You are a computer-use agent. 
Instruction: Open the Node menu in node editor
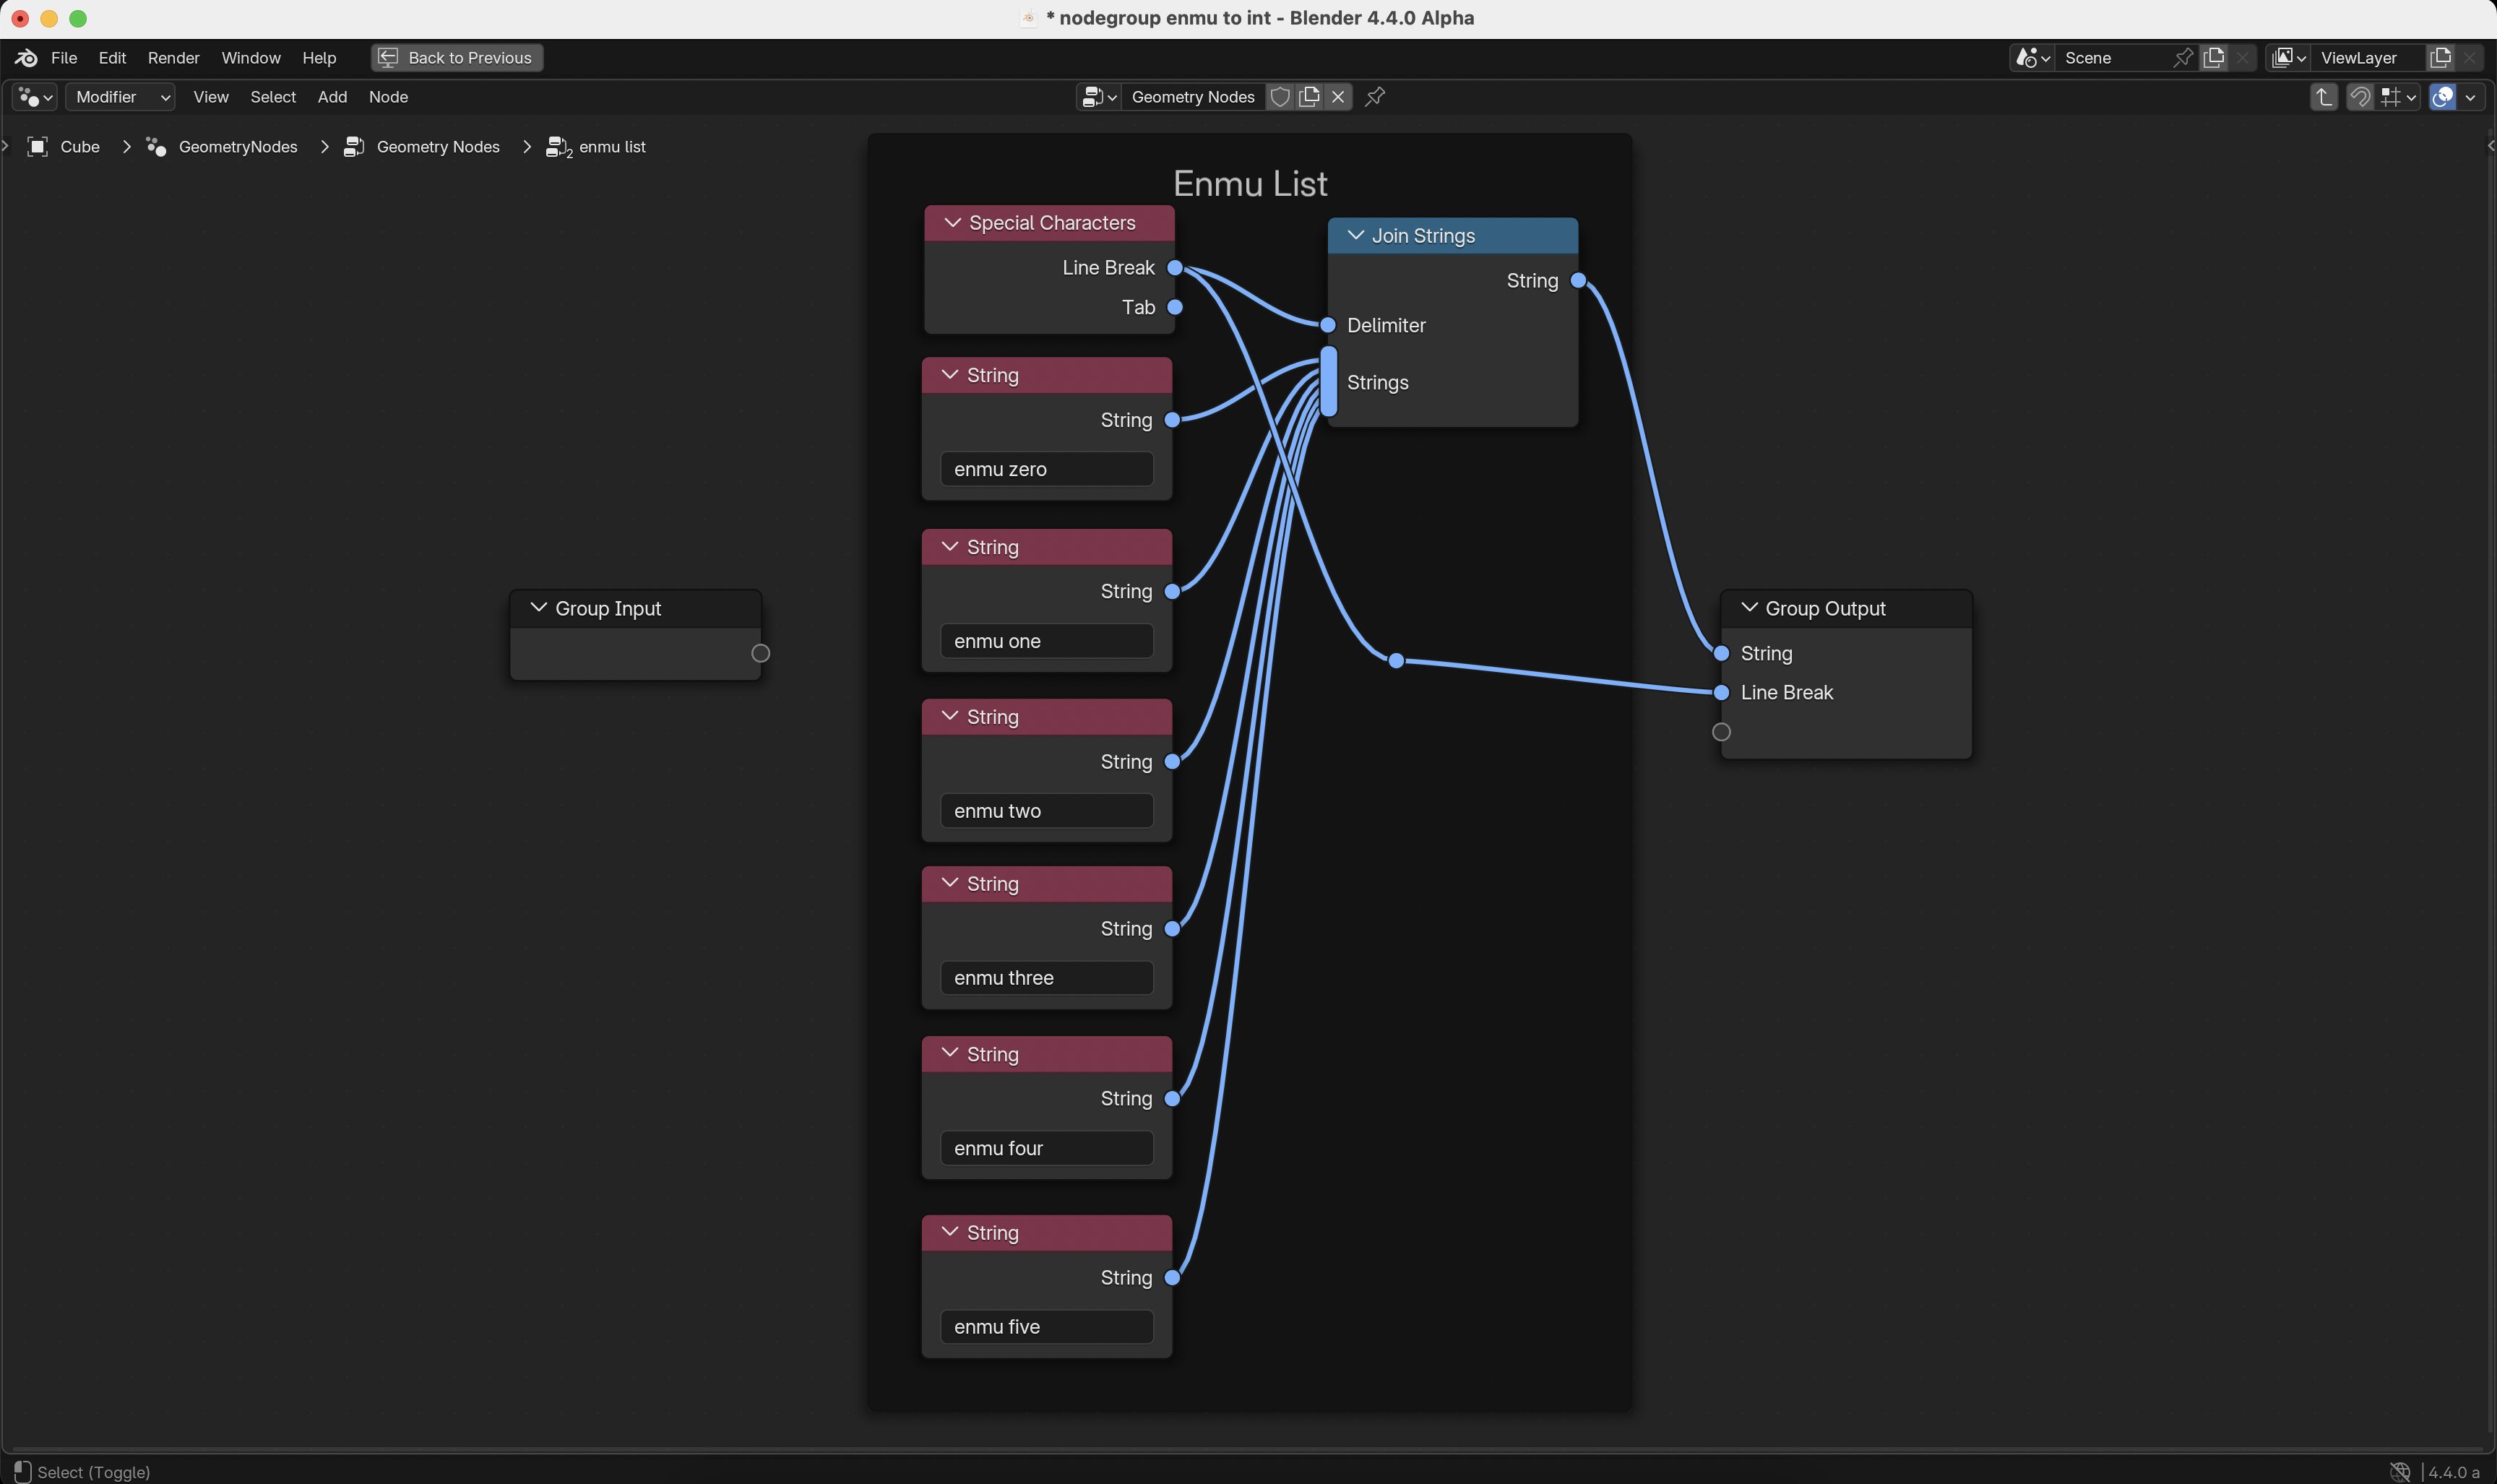point(388,97)
